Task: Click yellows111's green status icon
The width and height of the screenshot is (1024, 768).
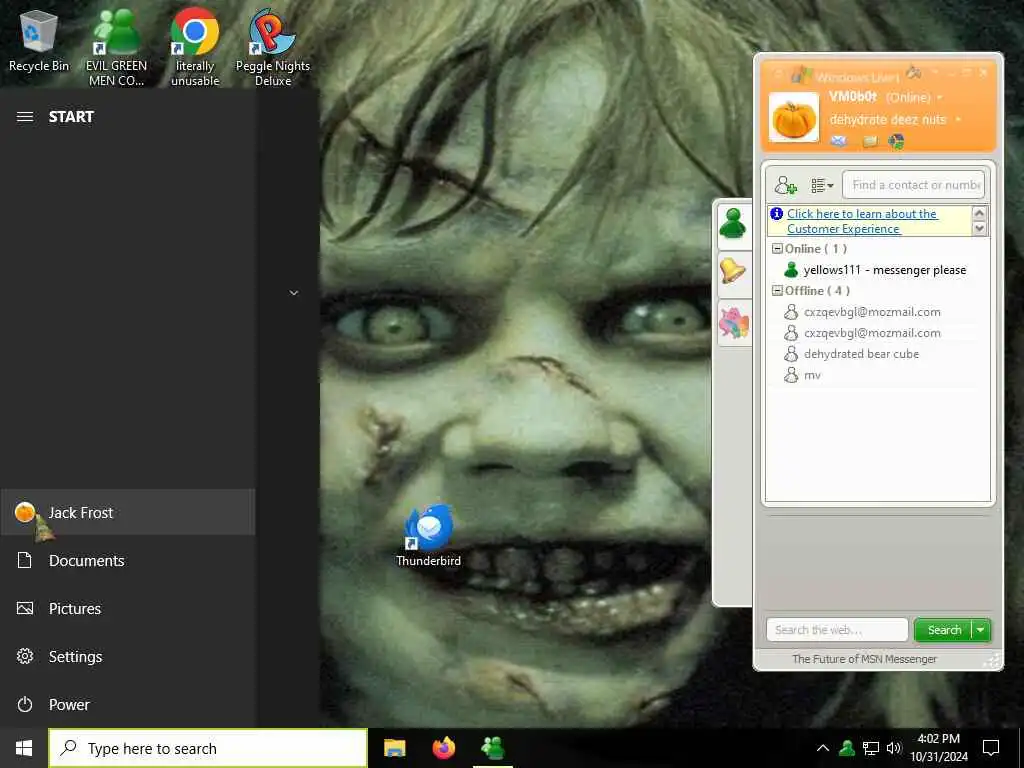Action: pyautogui.click(x=791, y=270)
